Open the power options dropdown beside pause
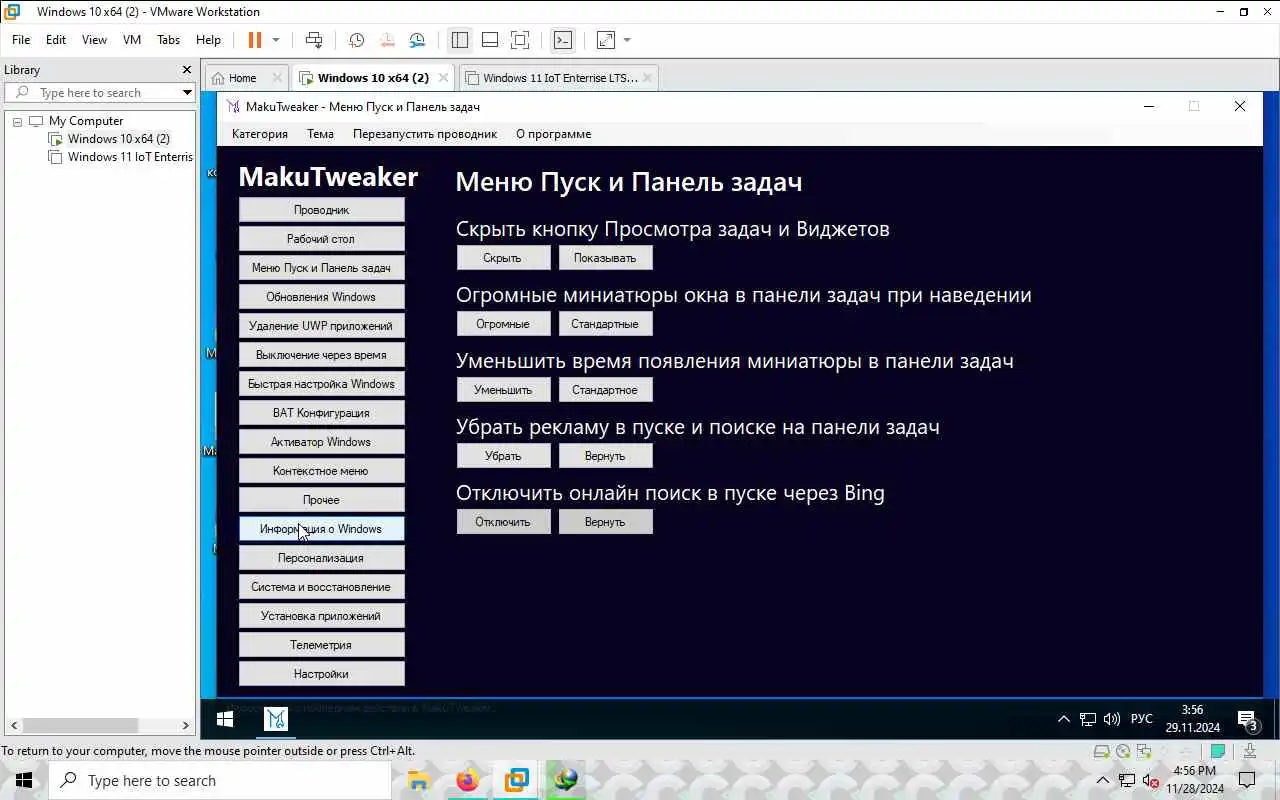Screen dimensions: 1280x800 coord(276,40)
